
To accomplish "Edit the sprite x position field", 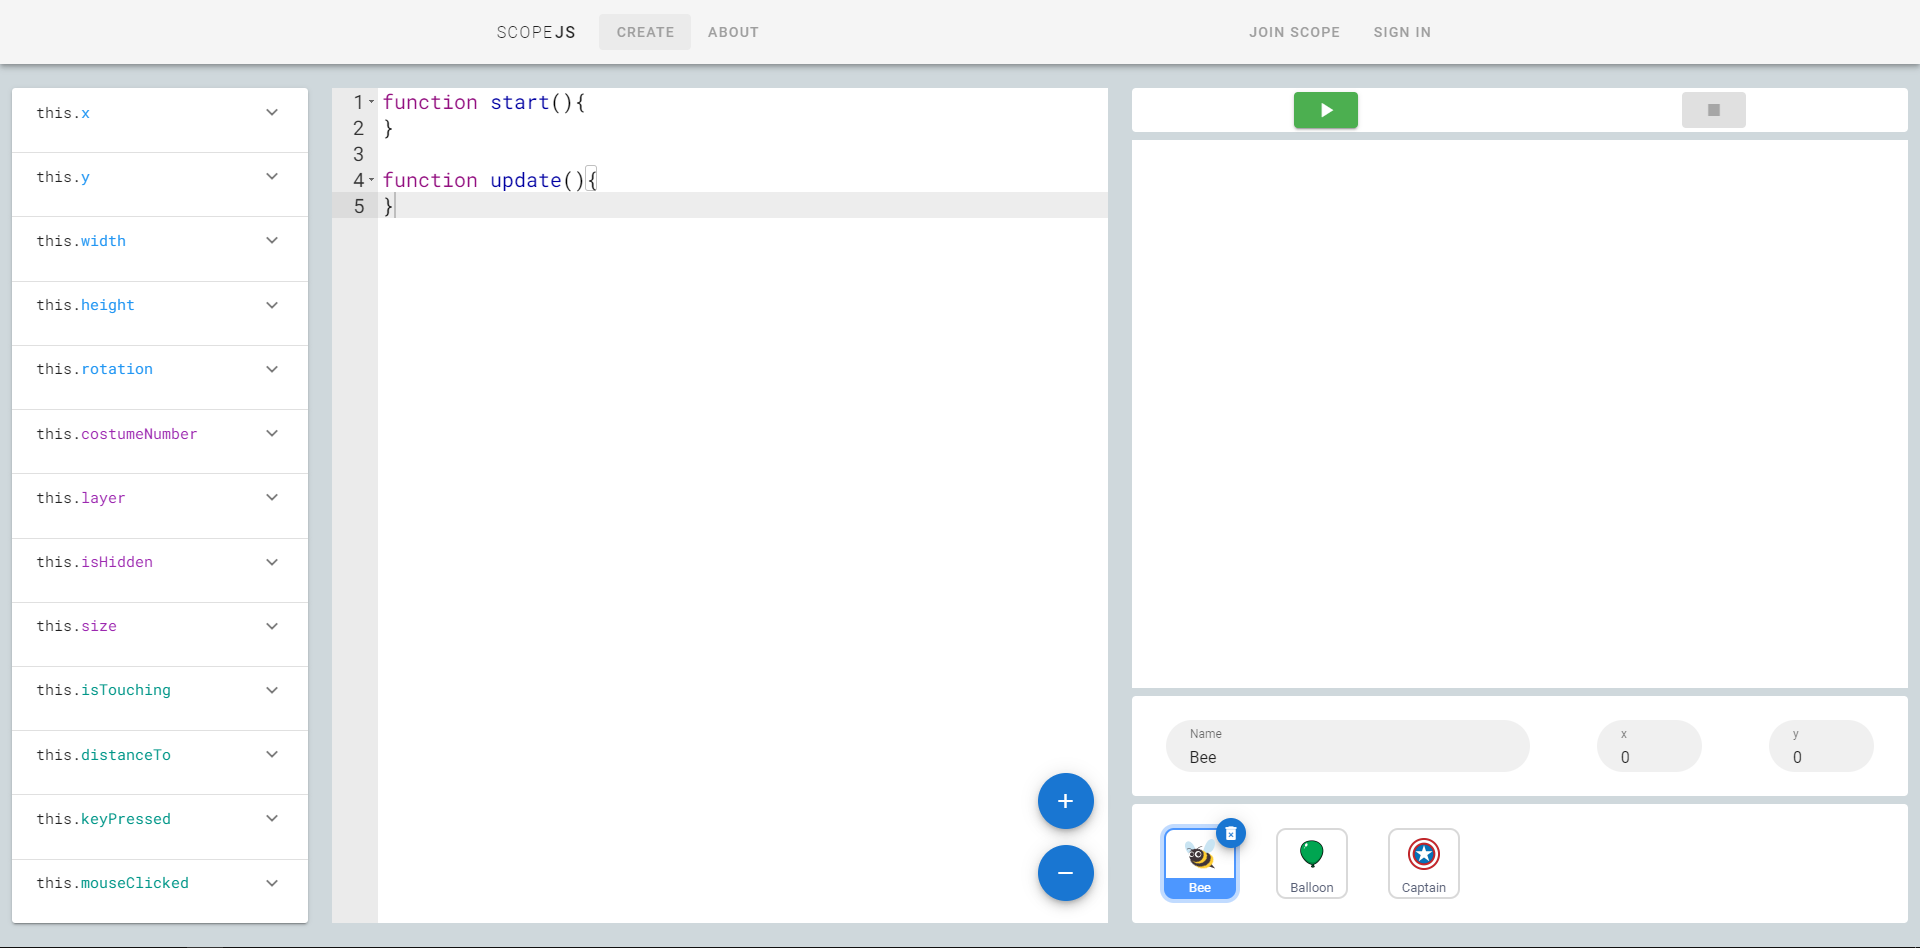I will [1649, 746].
